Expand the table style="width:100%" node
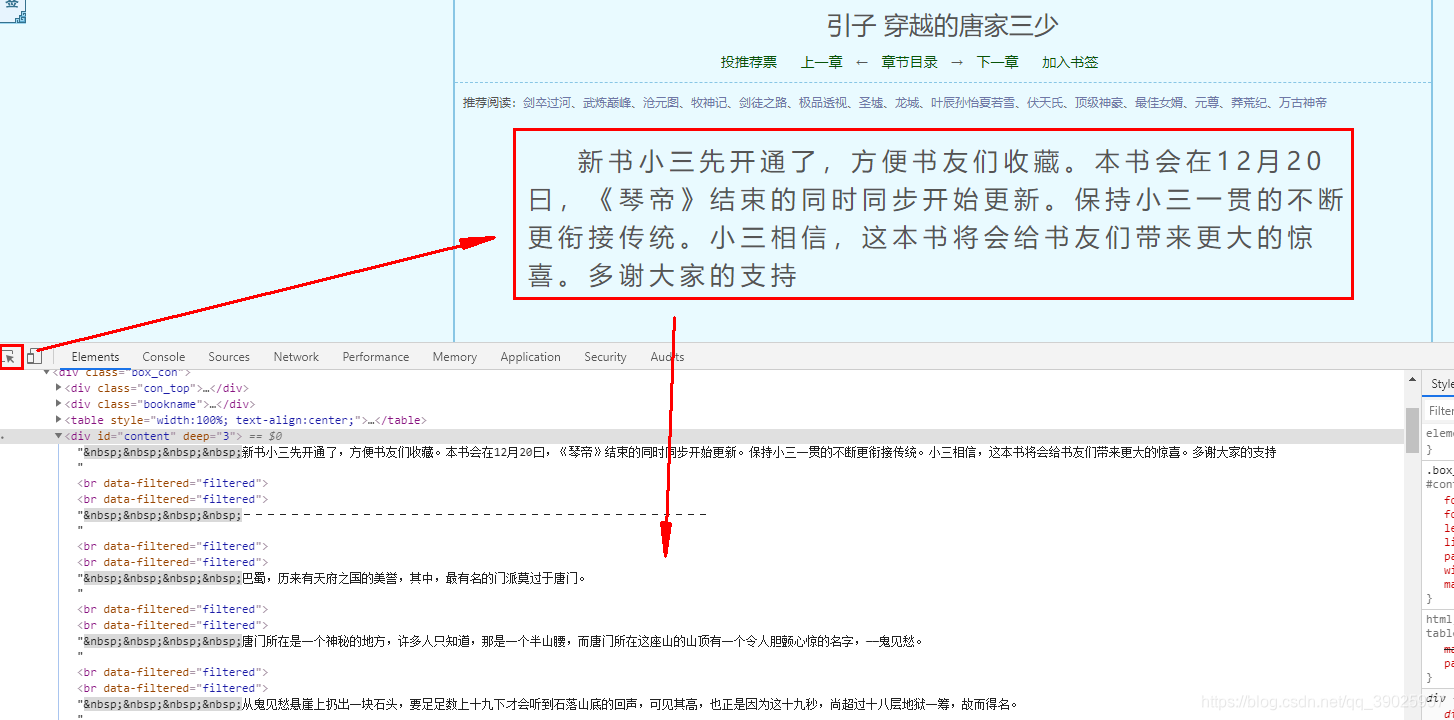 (58, 420)
